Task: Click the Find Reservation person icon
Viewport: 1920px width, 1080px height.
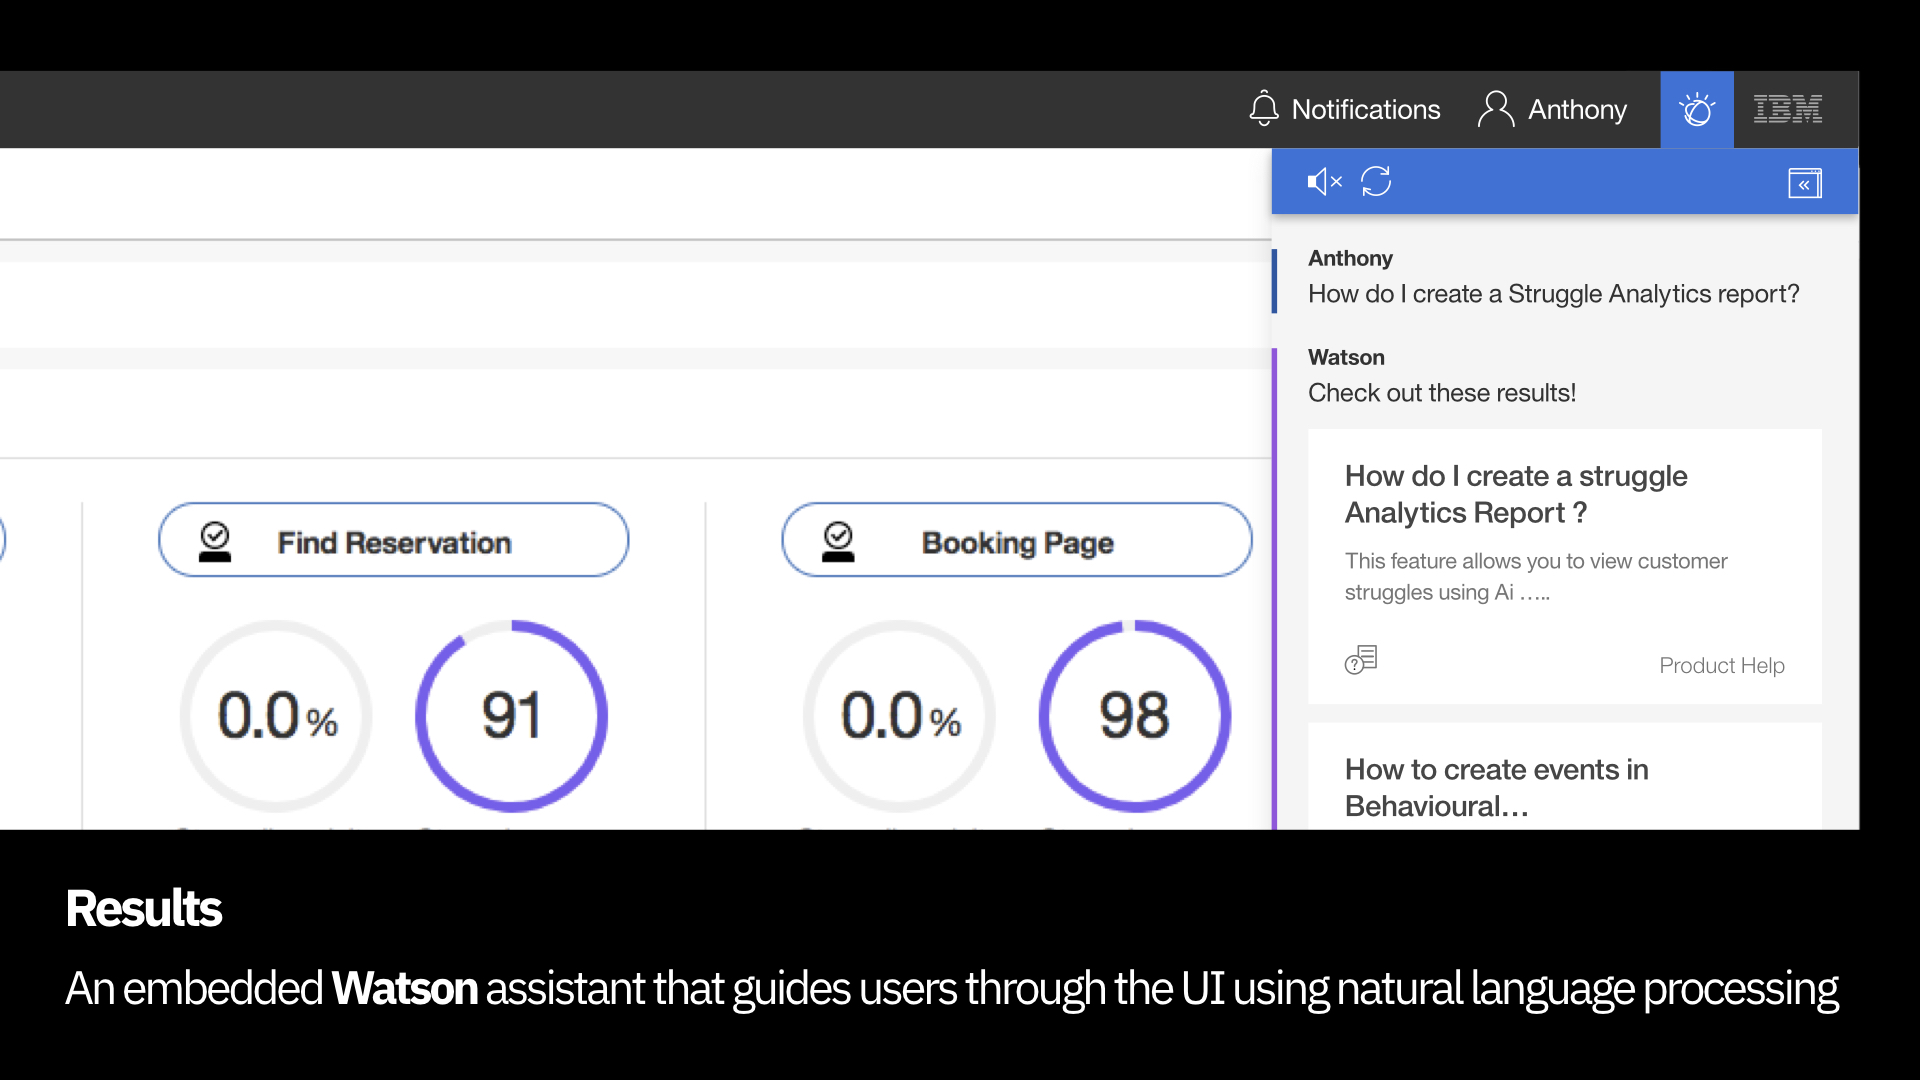Action: tap(215, 541)
